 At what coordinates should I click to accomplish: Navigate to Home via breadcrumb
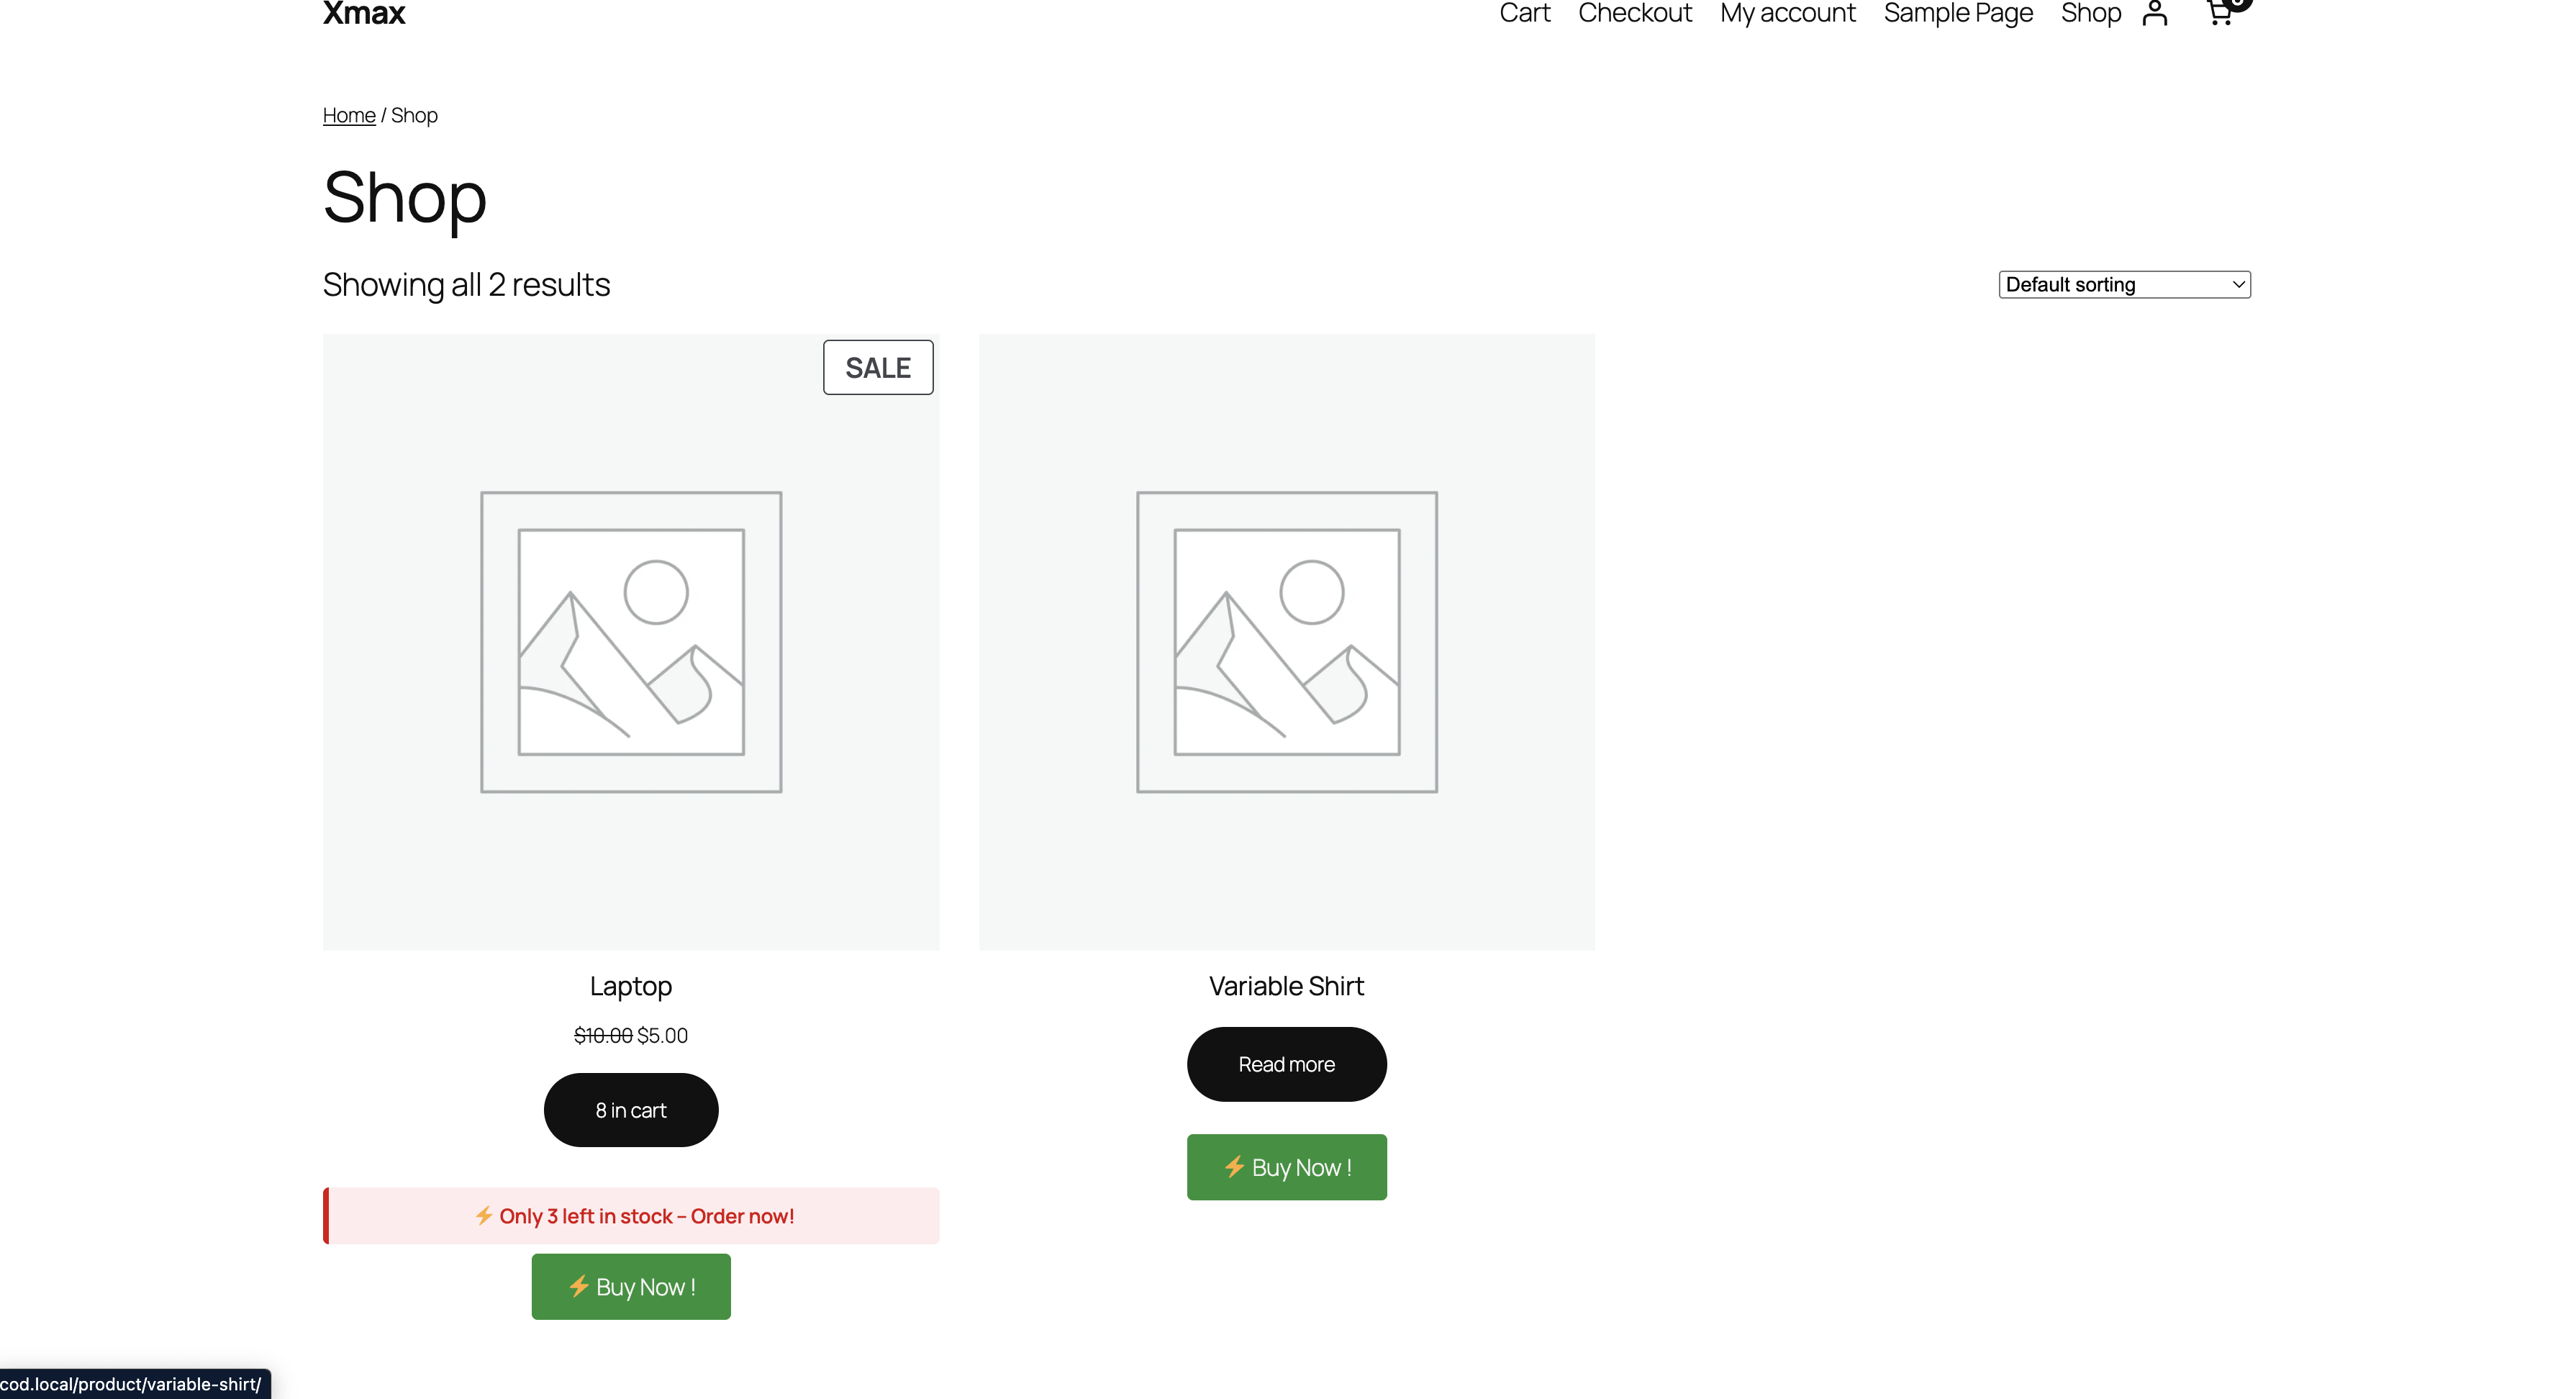click(348, 115)
